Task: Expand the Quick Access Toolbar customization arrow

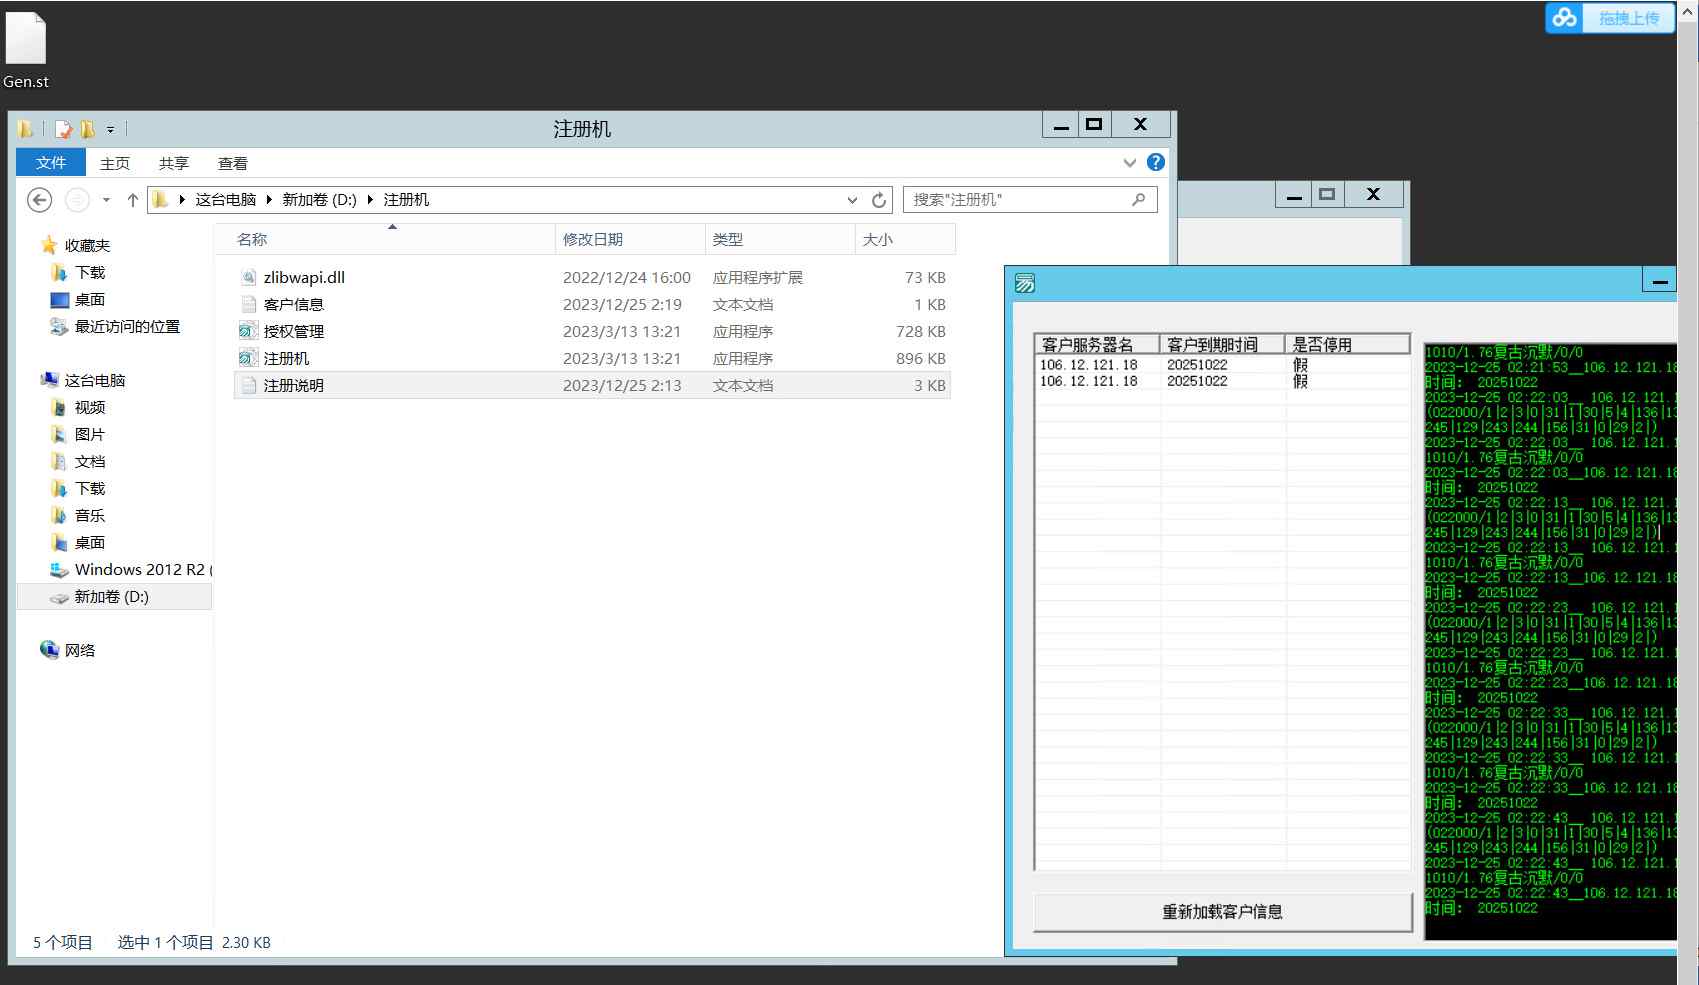Action: point(111,129)
